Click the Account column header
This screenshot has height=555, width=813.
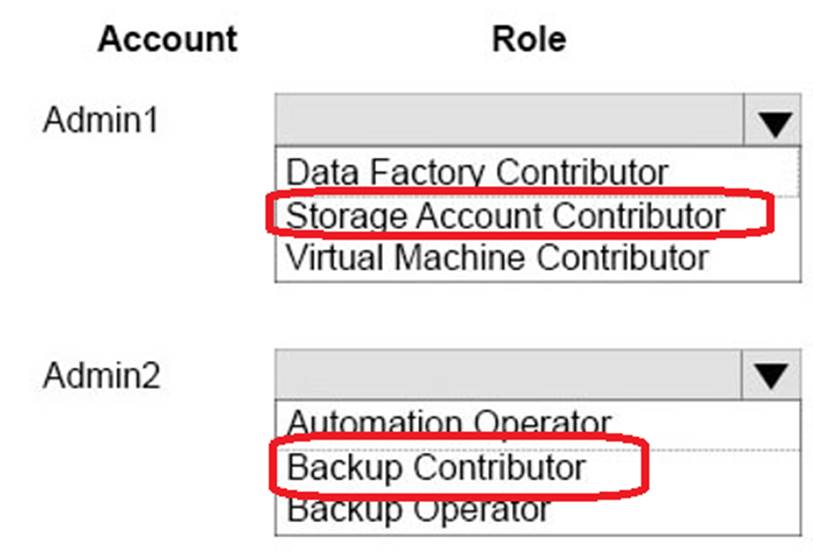tap(167, 39)
